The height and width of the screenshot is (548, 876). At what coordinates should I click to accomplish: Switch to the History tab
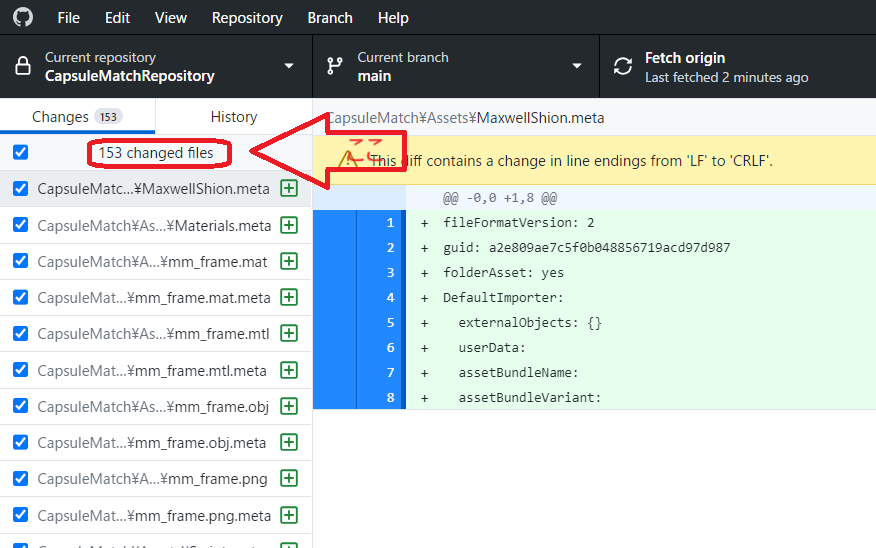234,117
